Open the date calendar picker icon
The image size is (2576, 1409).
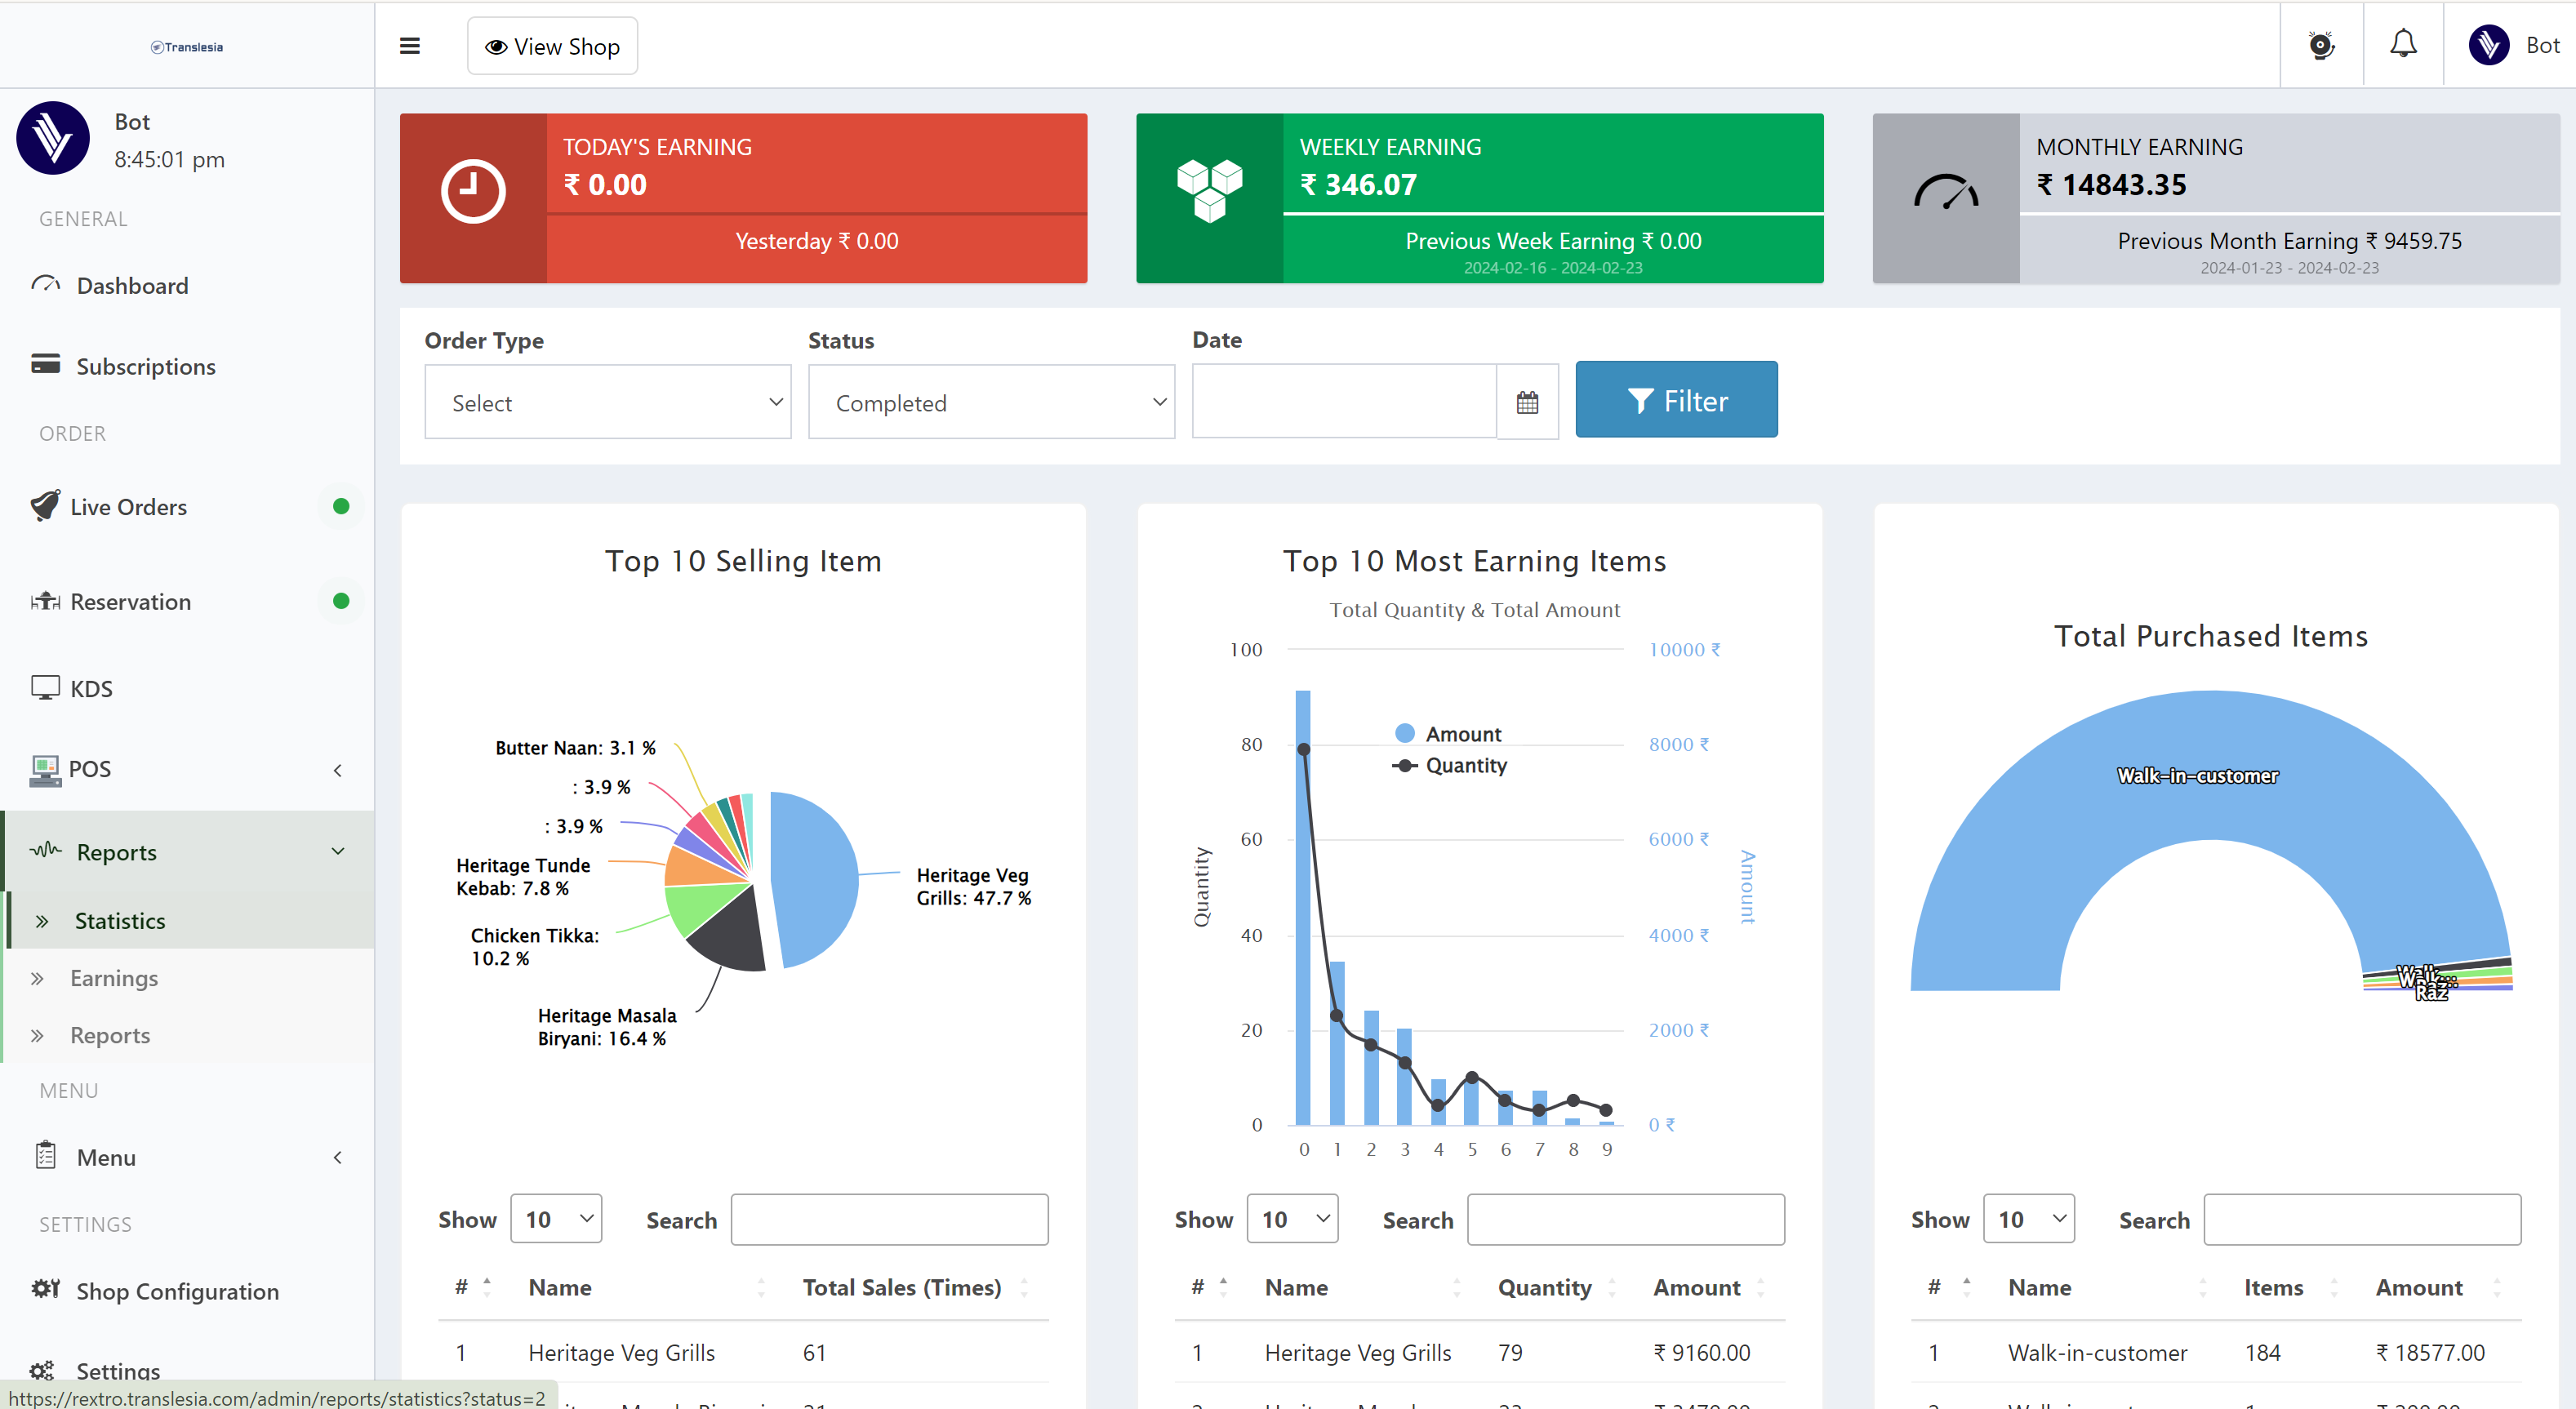tap(1526, 402)
